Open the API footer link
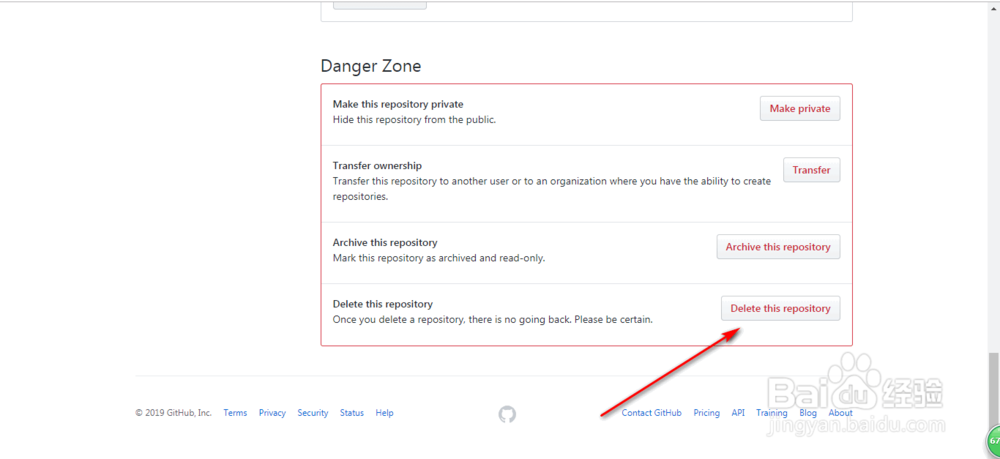 (x=738, y=413)
